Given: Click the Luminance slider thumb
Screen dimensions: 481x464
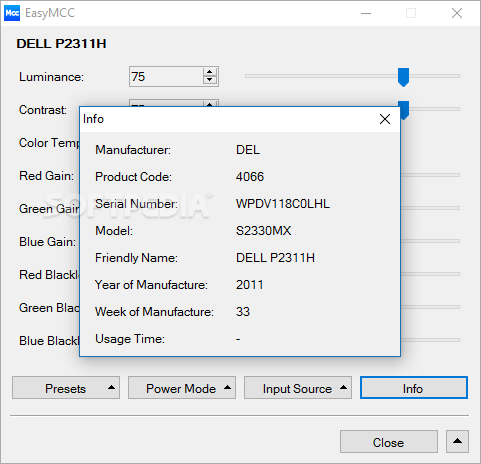Looking at the screenshot, I should [403, 77].
